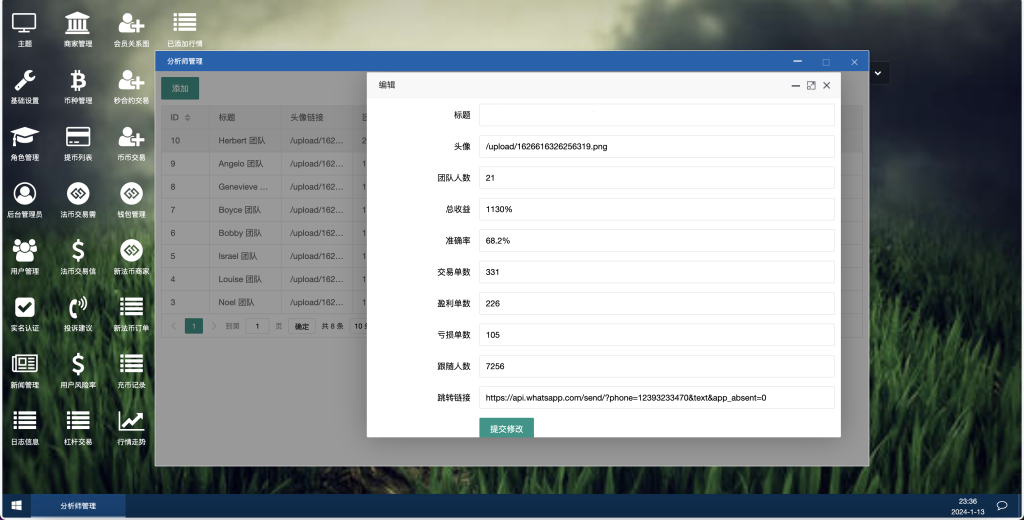Click the 跳转链接 WhatsApp URL field

656,397
